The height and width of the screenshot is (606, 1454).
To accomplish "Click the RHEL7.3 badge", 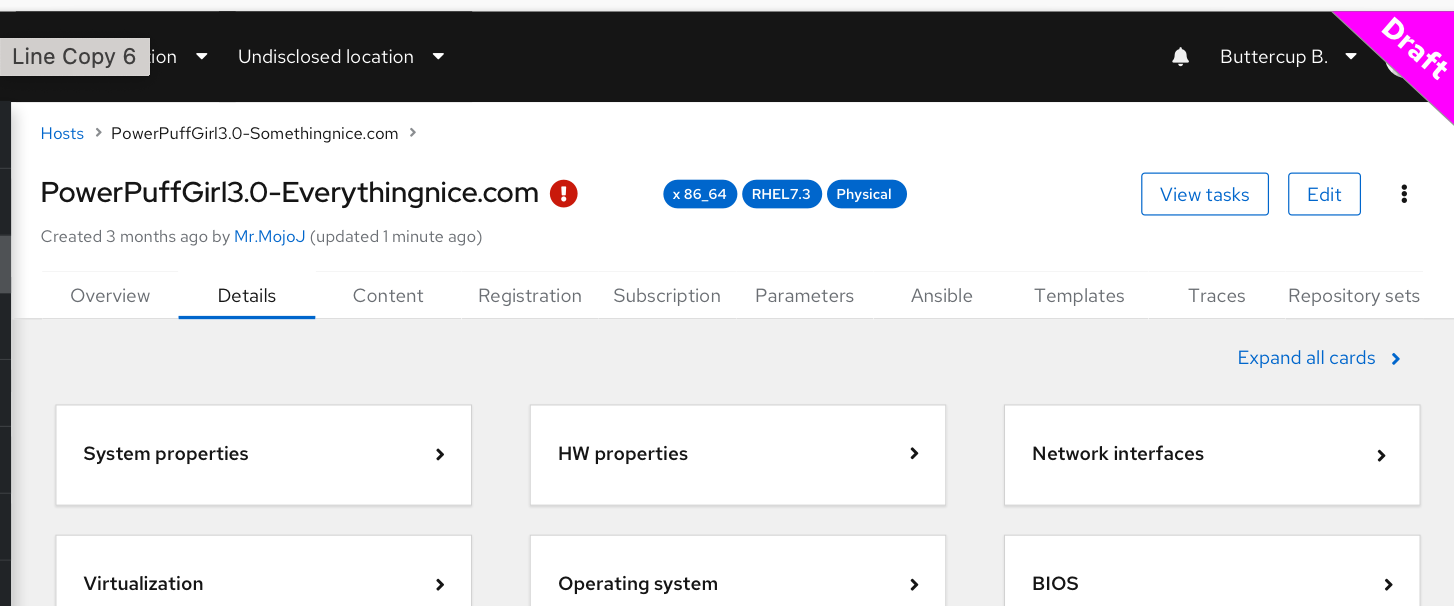I will [x=781, y=194].
